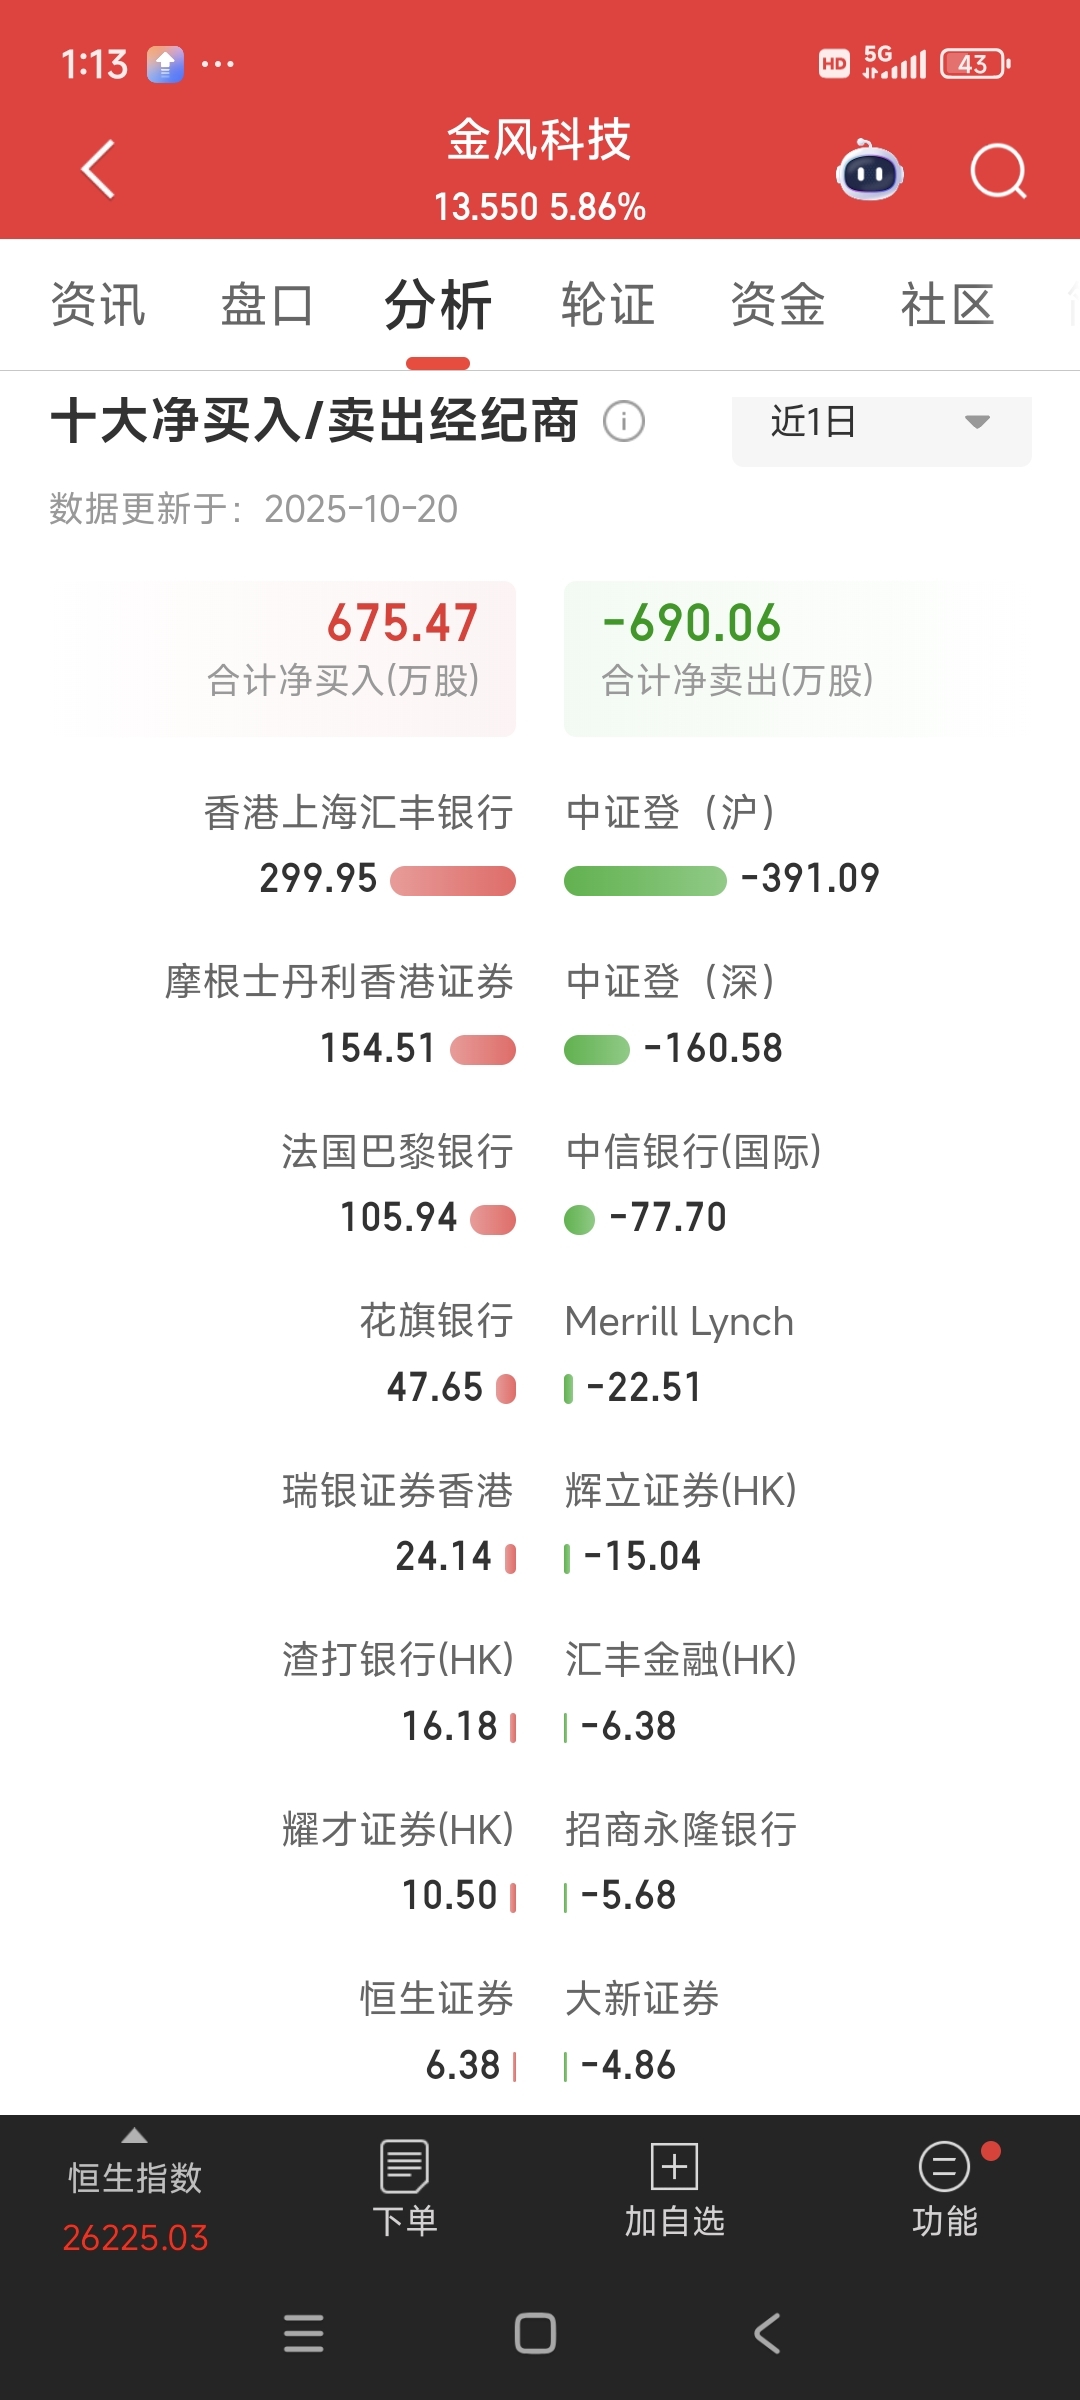Tap the search magnifier icon
The image size is (1080, 2400).
(x=998, y=172)
